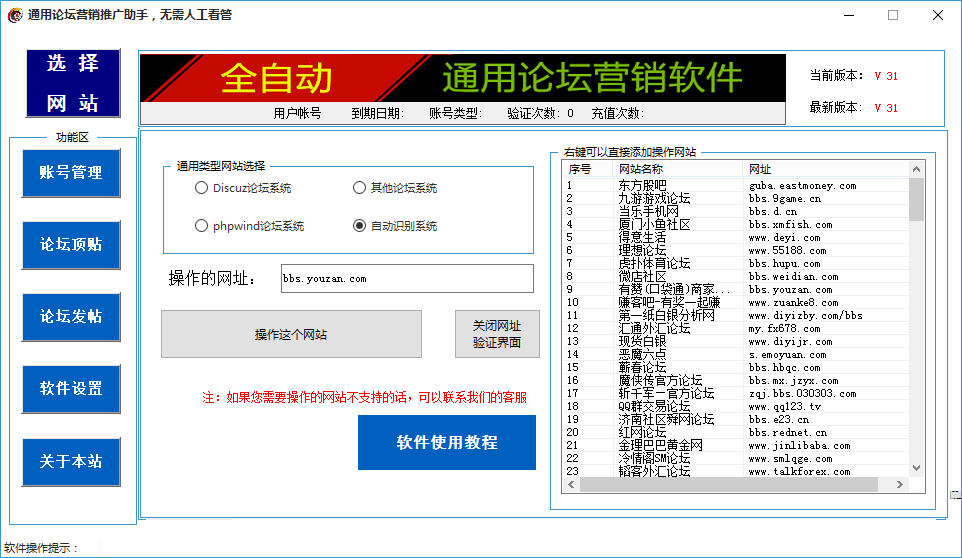This screenshot has width=962, height=558.
Task: Select the phpwind论坛系统 radio button
Action: pyautogui.click(x=202, y=226)
